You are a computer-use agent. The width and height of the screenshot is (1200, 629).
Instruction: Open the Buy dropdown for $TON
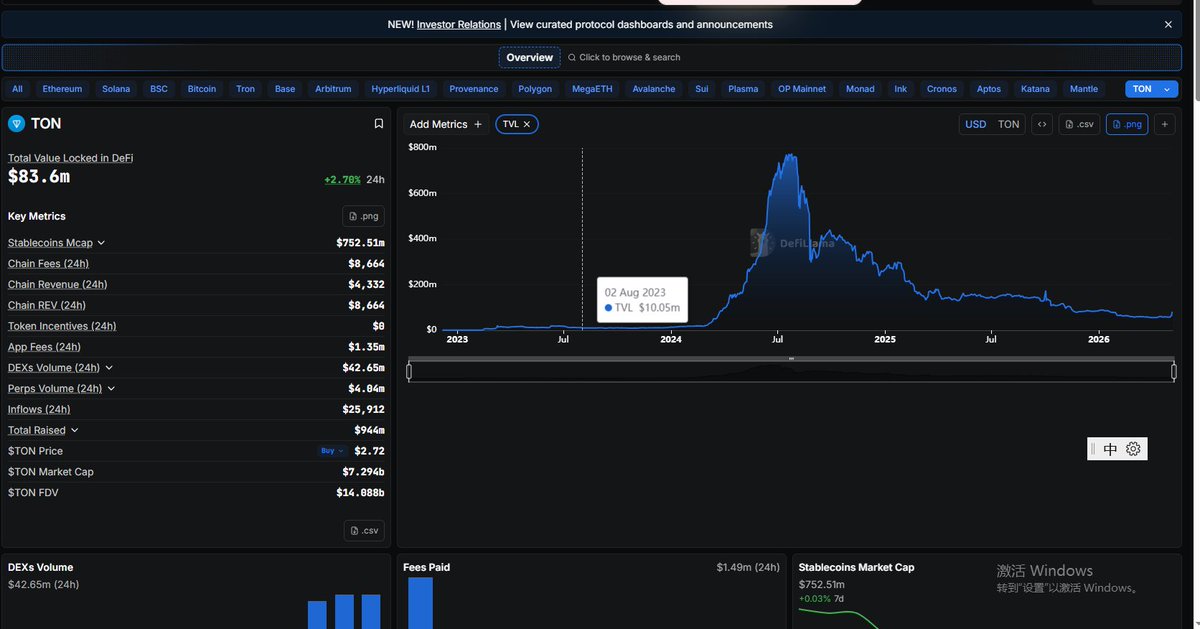click(332, 451)
